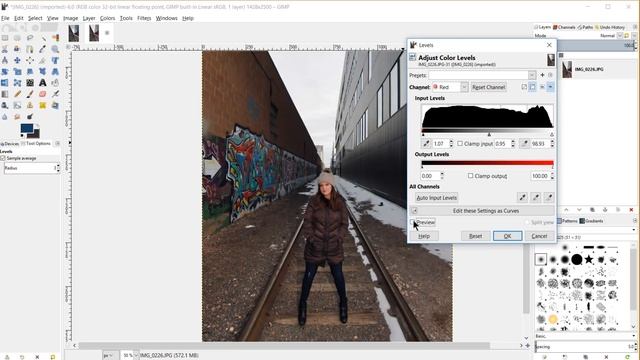Screen dimensions: 640x360
Task: Click Help in the Levels dialog
Action: point(424,236)
